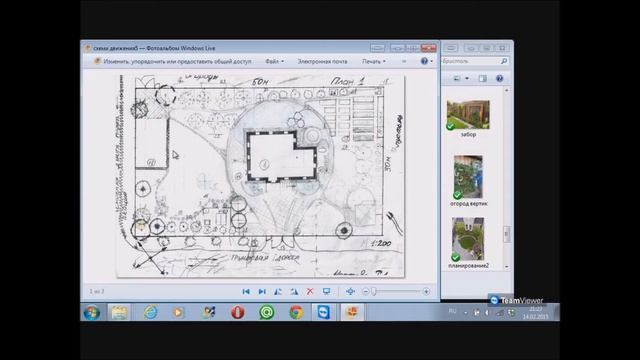The width and height of the screenshot is (640, 360).
Task: Open Windows Explorer from the taskbar
Action: point(119,312)
